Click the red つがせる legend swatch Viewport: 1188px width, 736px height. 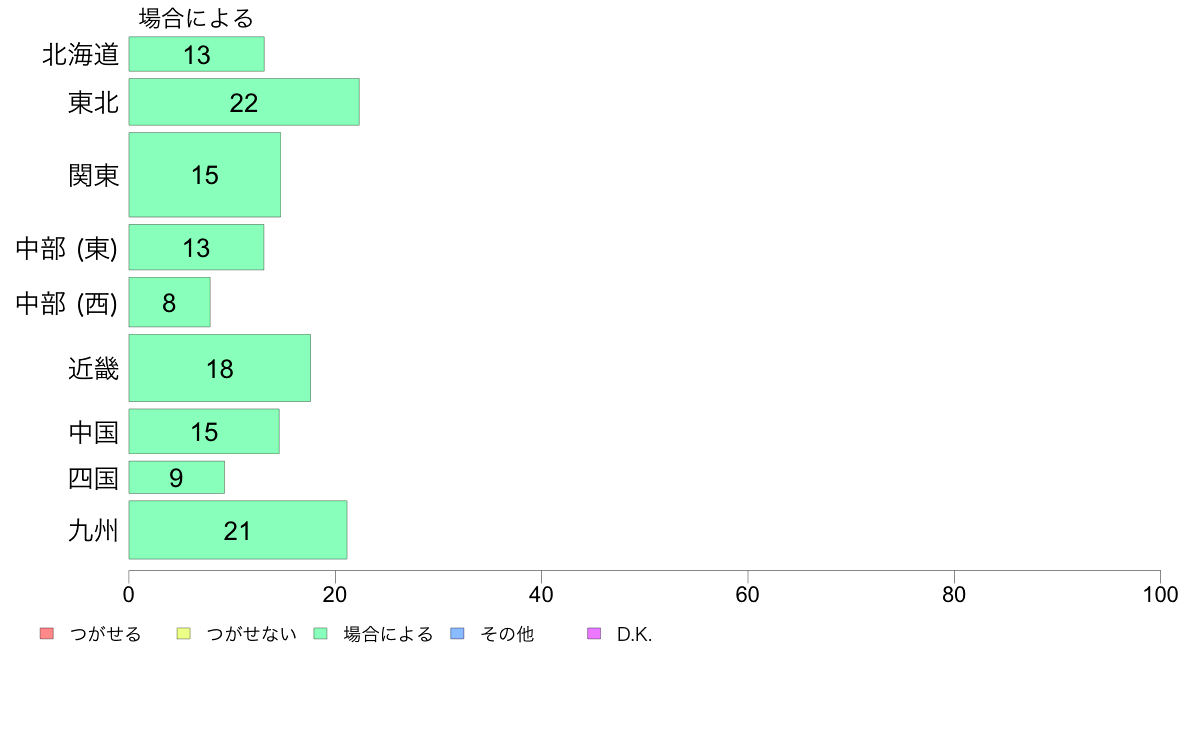point(47,634)
